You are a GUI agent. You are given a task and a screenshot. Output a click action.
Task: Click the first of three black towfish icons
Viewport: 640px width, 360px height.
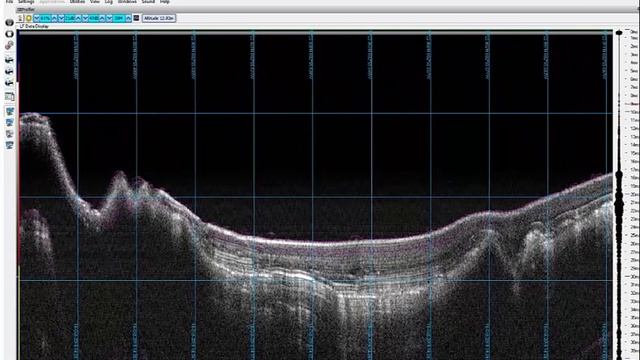click(9, 60)
